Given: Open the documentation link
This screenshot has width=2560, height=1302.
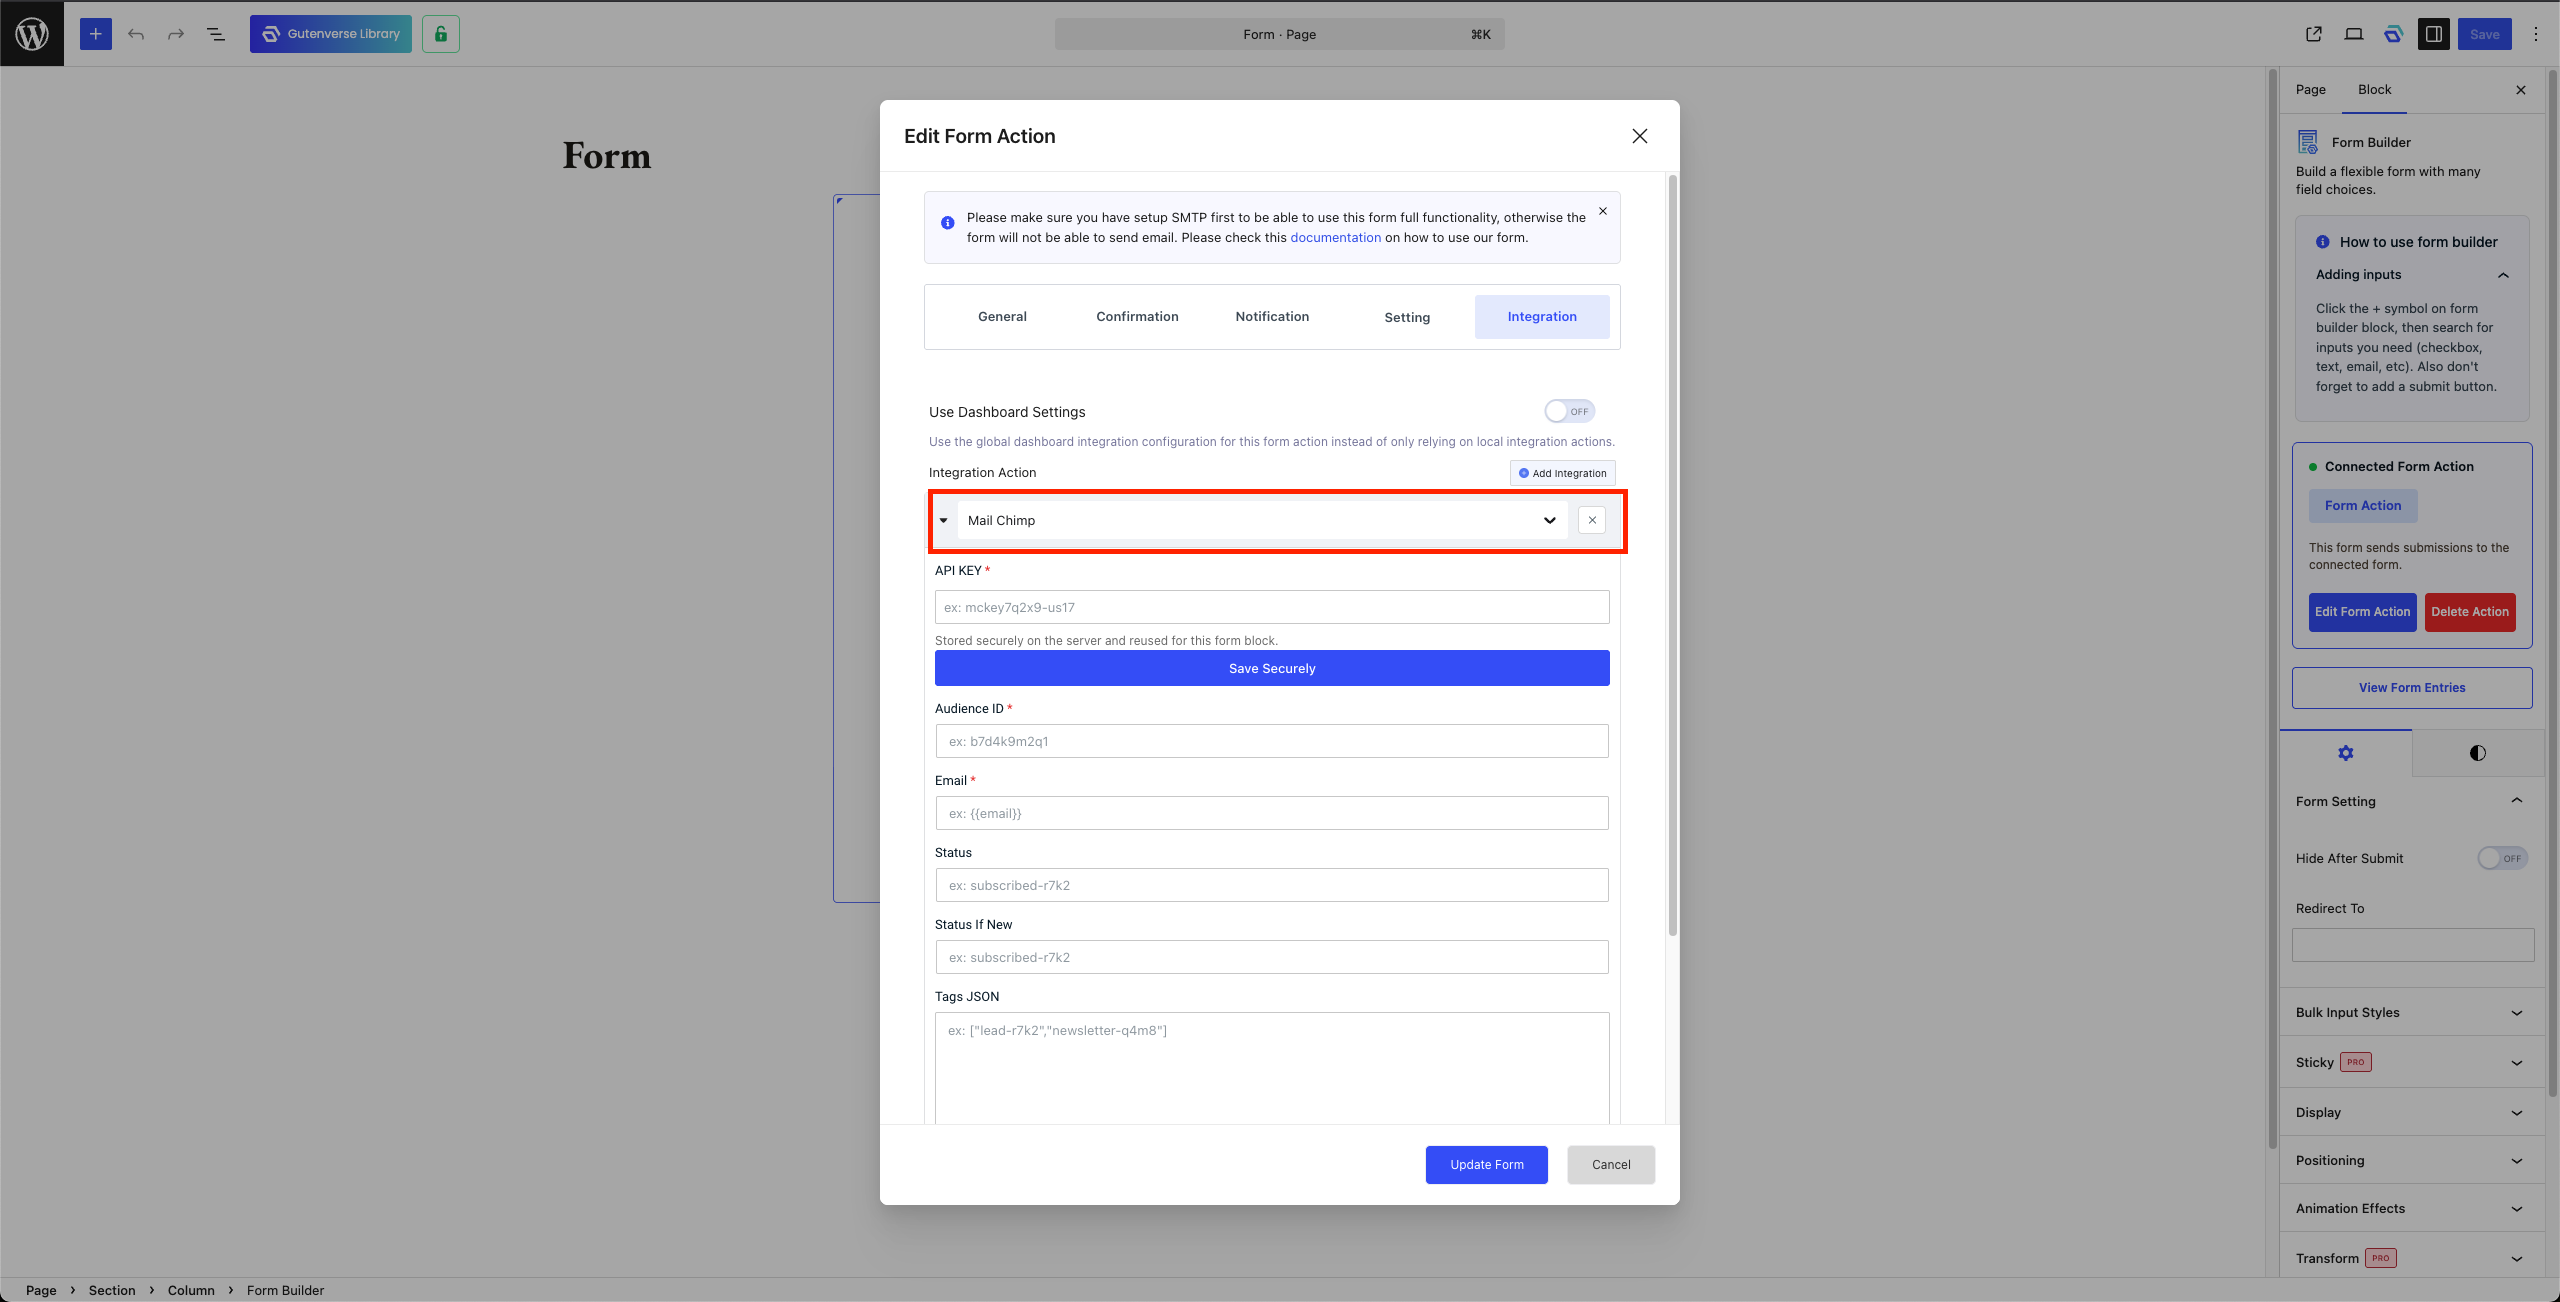Looking at the screenshot, I should tap(1335, 238).
